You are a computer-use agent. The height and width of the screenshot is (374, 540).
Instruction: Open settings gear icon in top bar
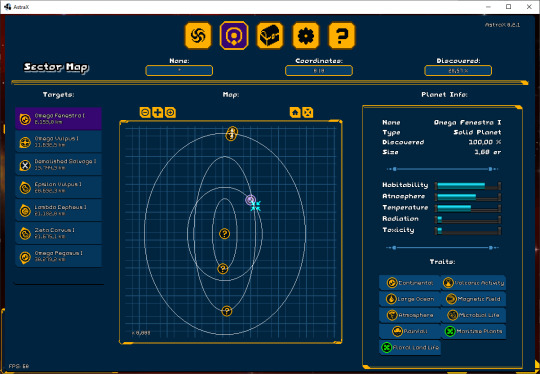306,35
